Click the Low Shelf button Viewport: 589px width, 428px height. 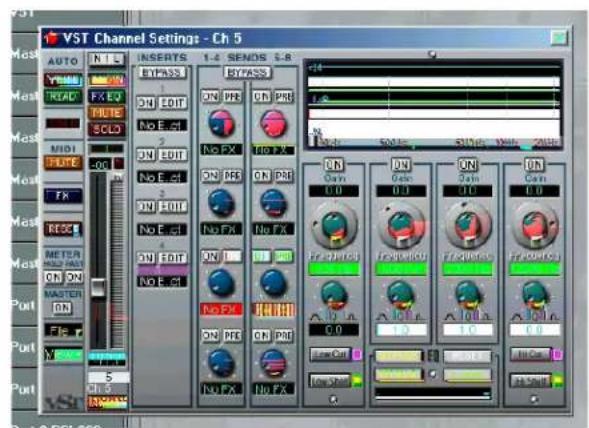coord(331,381)
